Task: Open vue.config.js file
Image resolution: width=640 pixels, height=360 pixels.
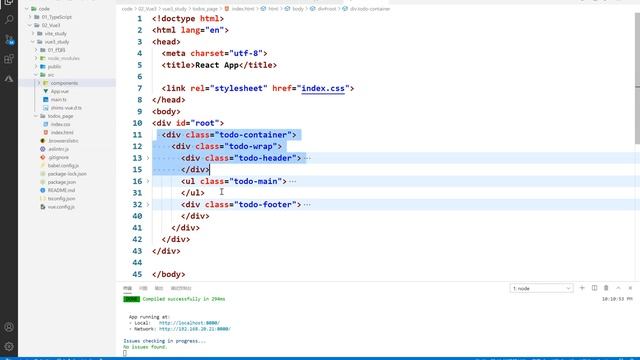Action: [61, 207]
